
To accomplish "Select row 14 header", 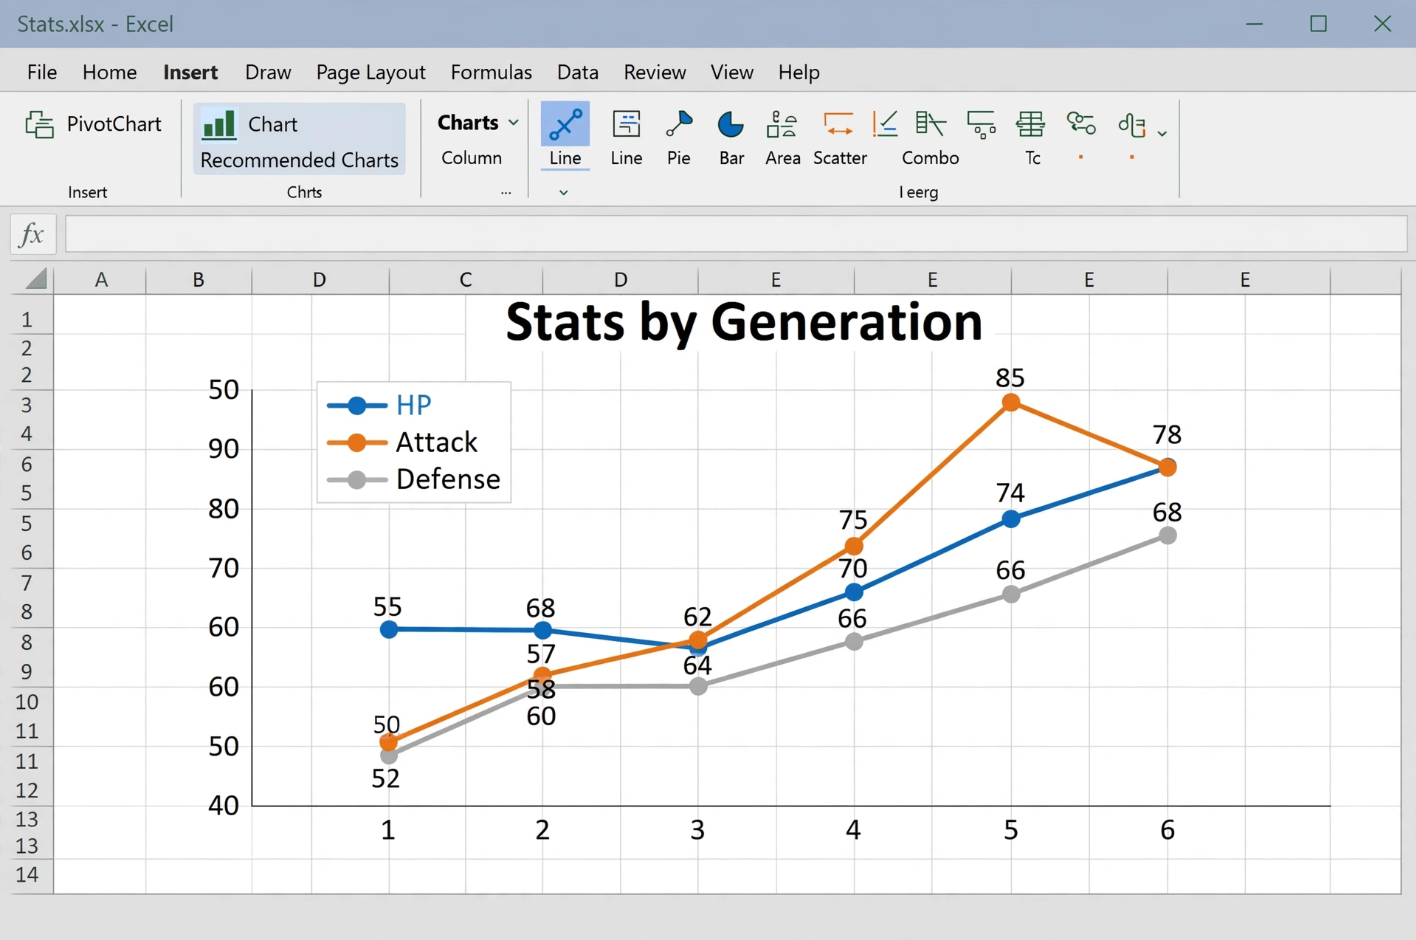I will pos(27,875).
